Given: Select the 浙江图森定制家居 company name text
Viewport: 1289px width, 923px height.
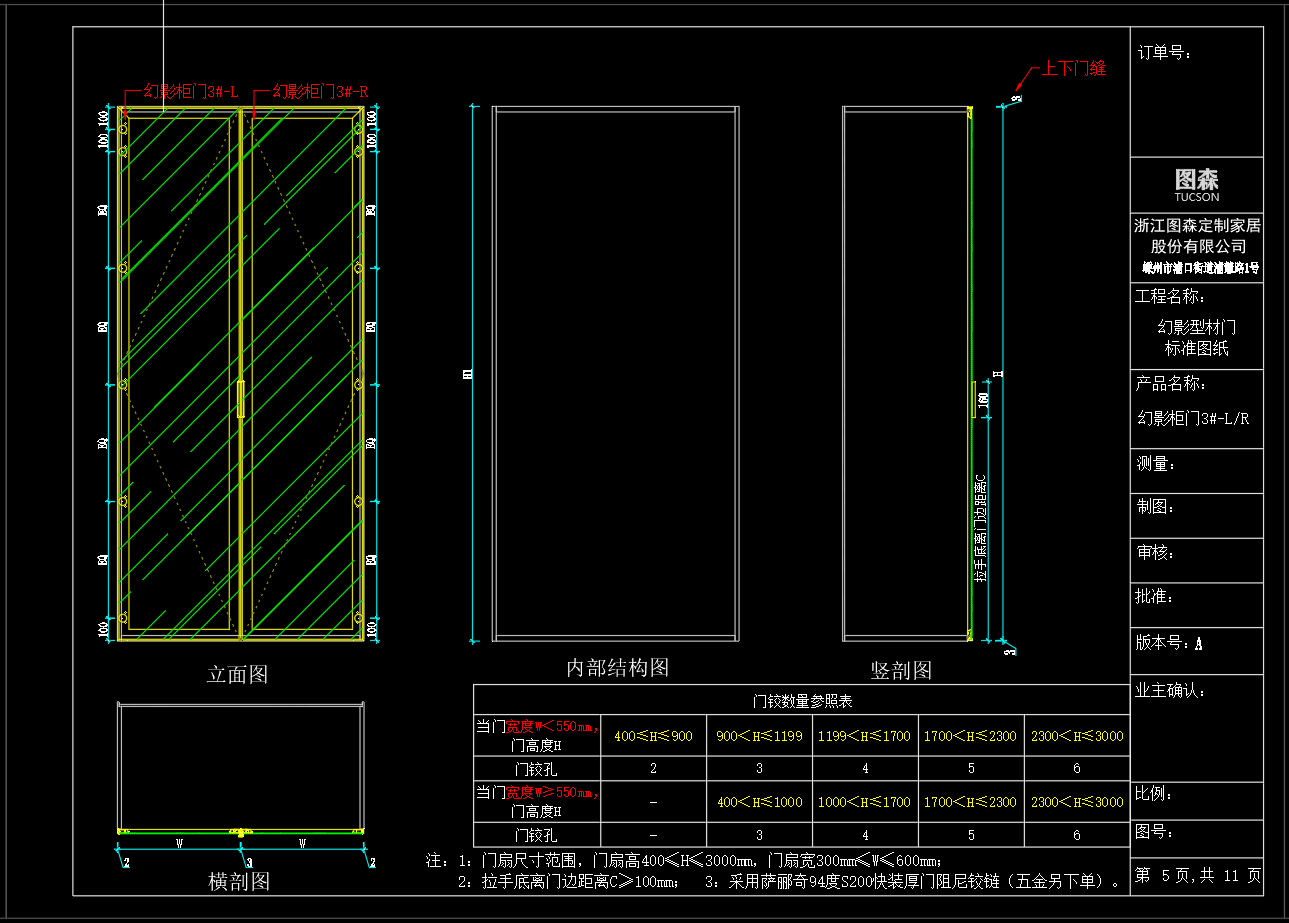Looking at the screenshot, I should tap(1197, 226).
